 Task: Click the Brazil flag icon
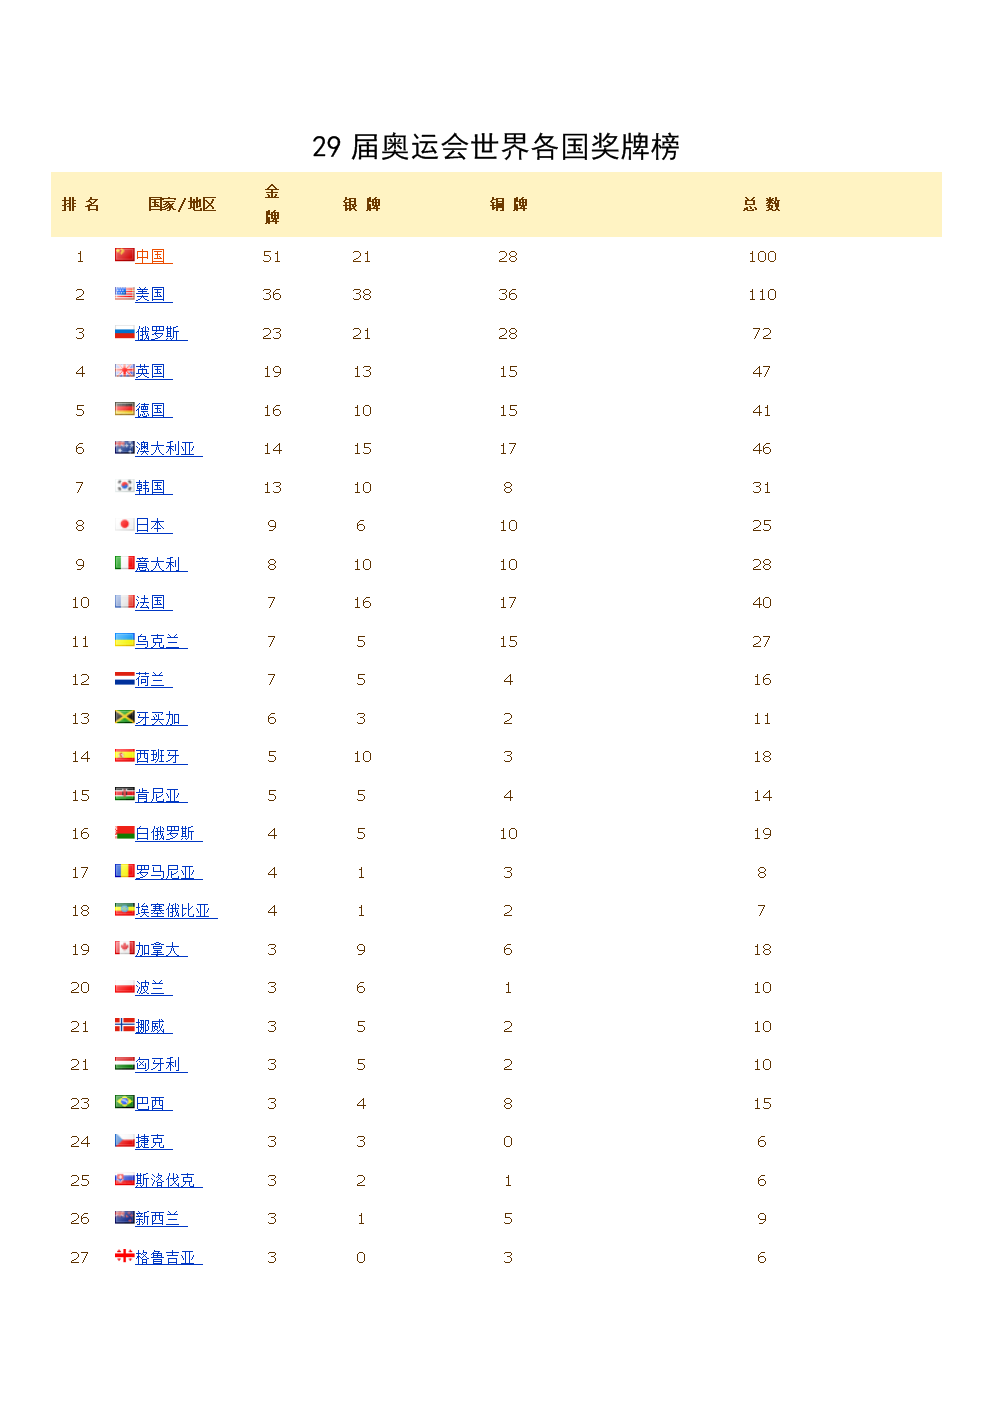click(124, 1102)
